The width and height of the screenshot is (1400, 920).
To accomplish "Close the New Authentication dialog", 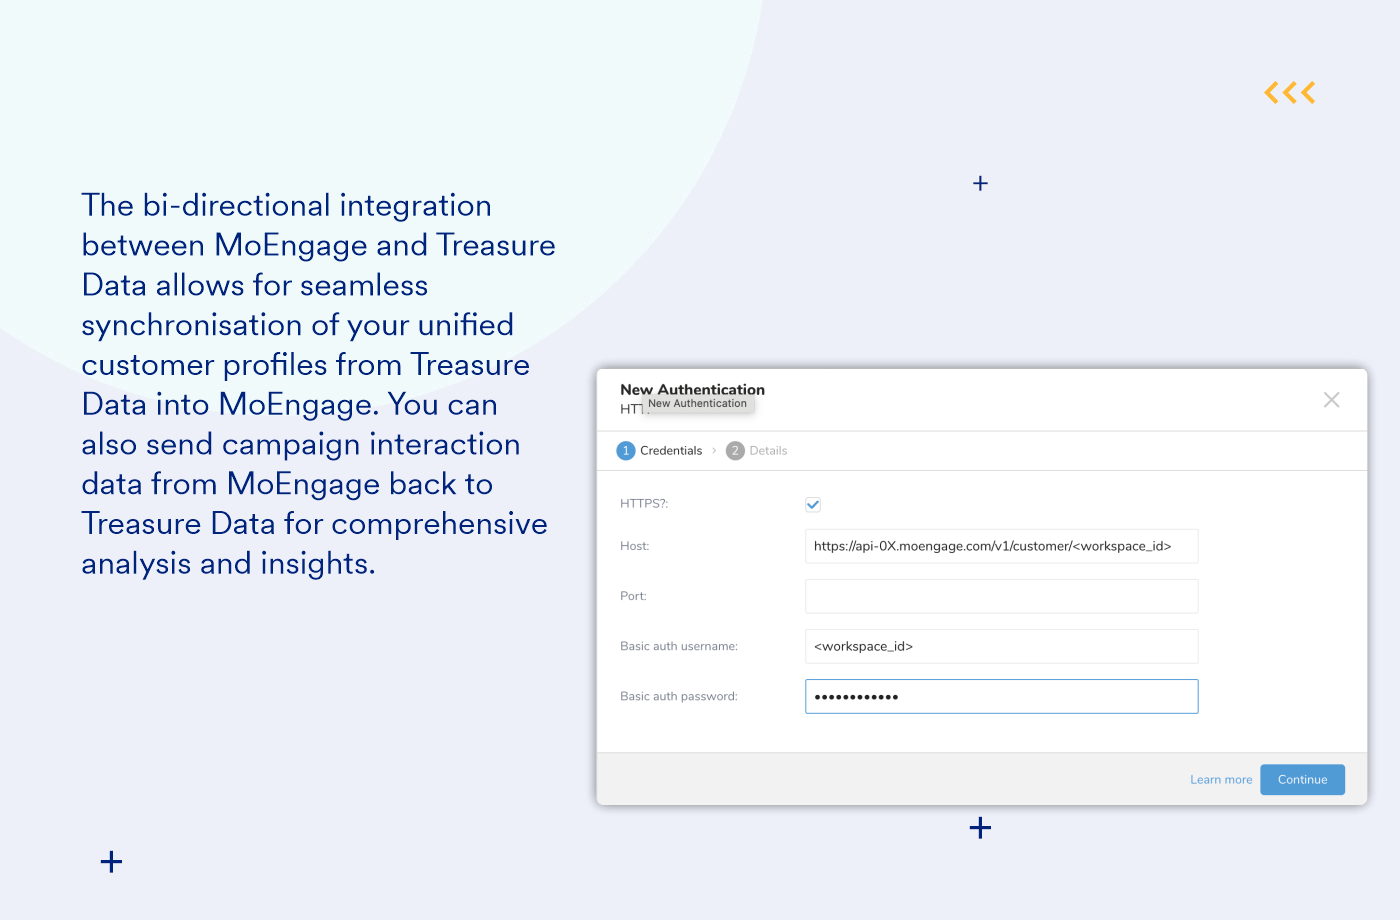I will point(1331,400).
